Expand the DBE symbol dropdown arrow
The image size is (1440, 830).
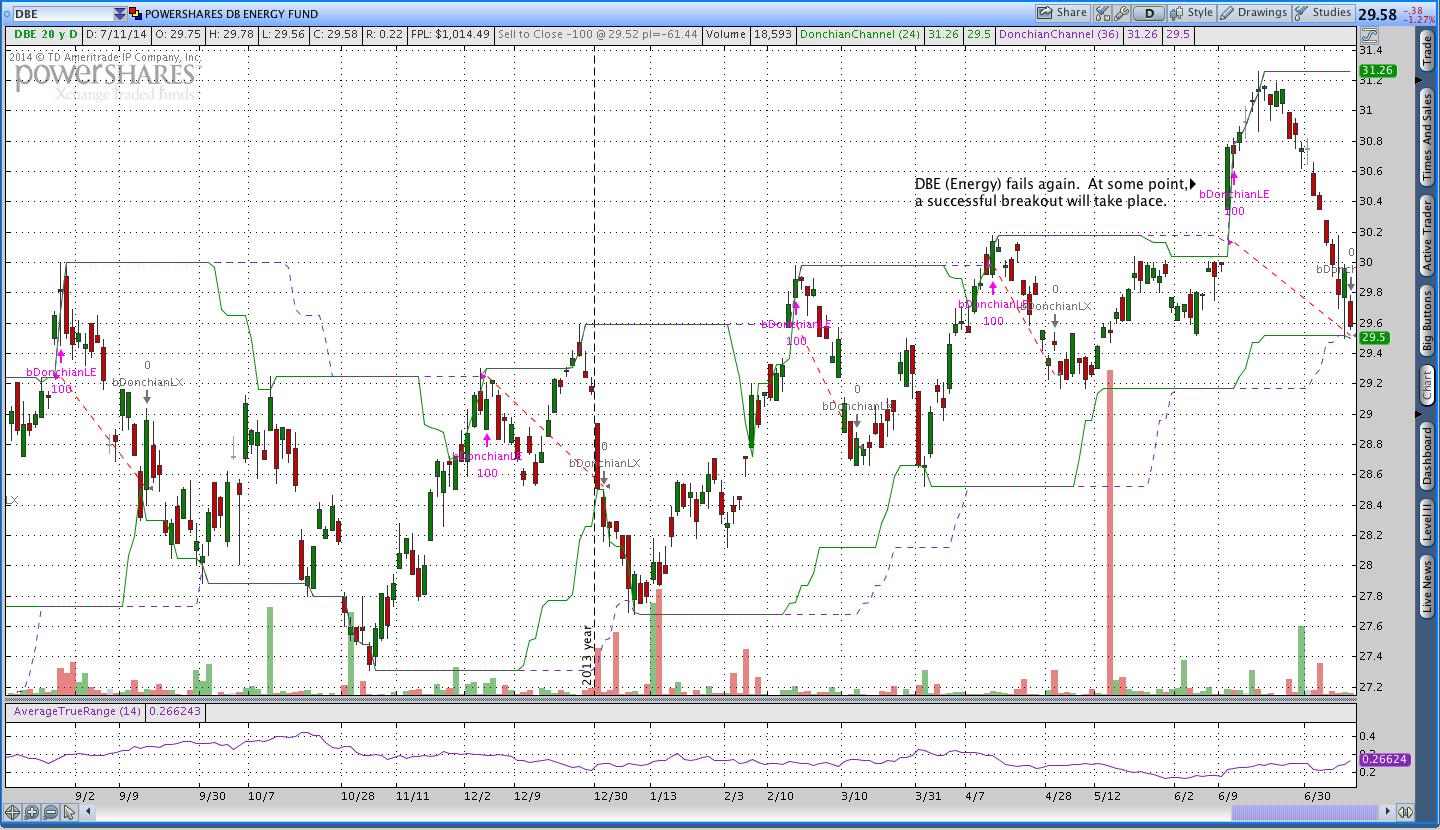[120, 14]
